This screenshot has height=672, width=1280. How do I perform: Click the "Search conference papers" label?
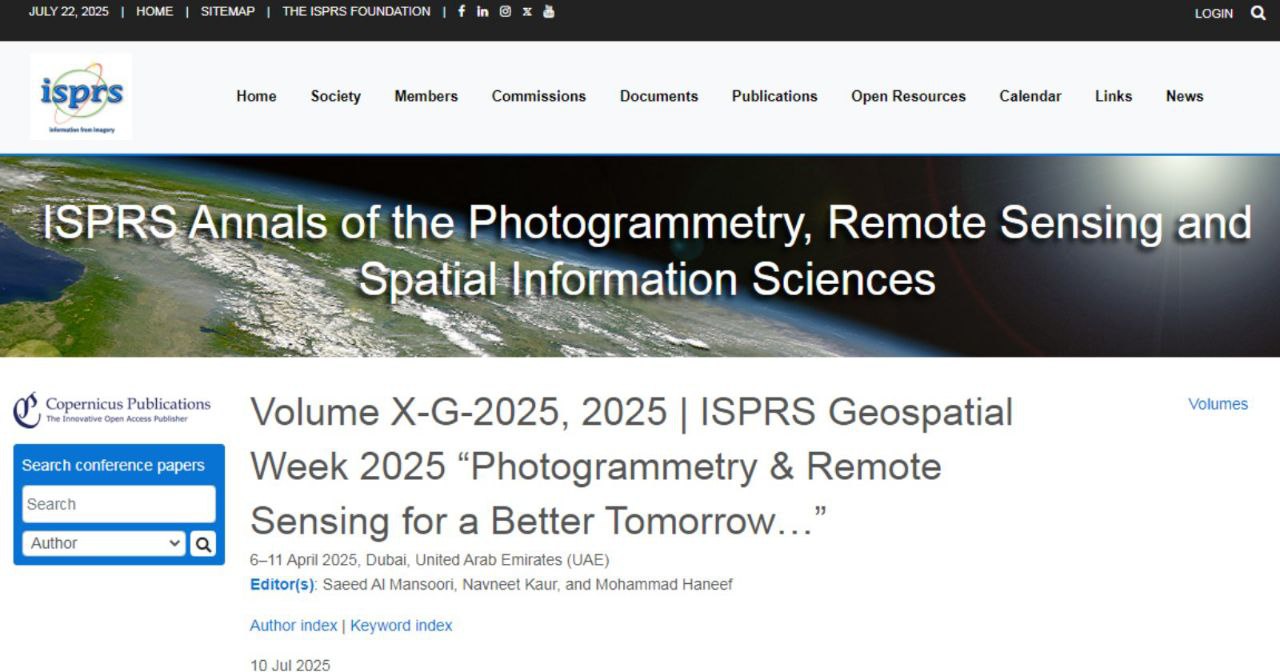pyautogui.click(x=113, y=465)
